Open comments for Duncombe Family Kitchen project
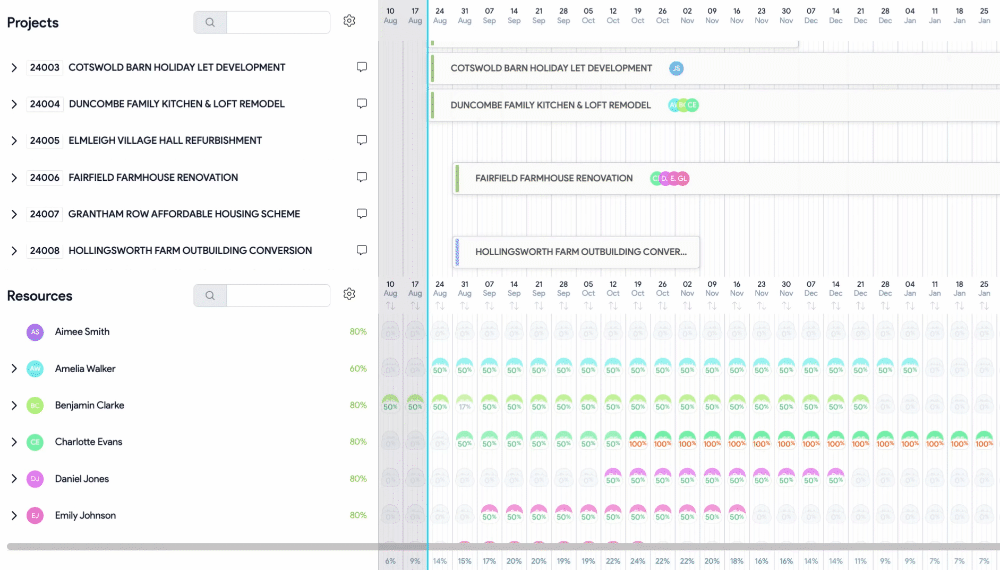The width and height of the screenshot is (1000, 570). tap(362, 104)
